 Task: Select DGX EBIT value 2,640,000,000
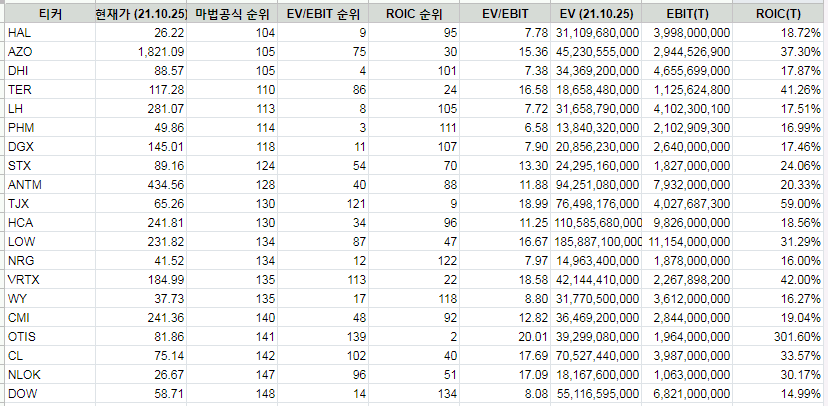coord(687,147)
